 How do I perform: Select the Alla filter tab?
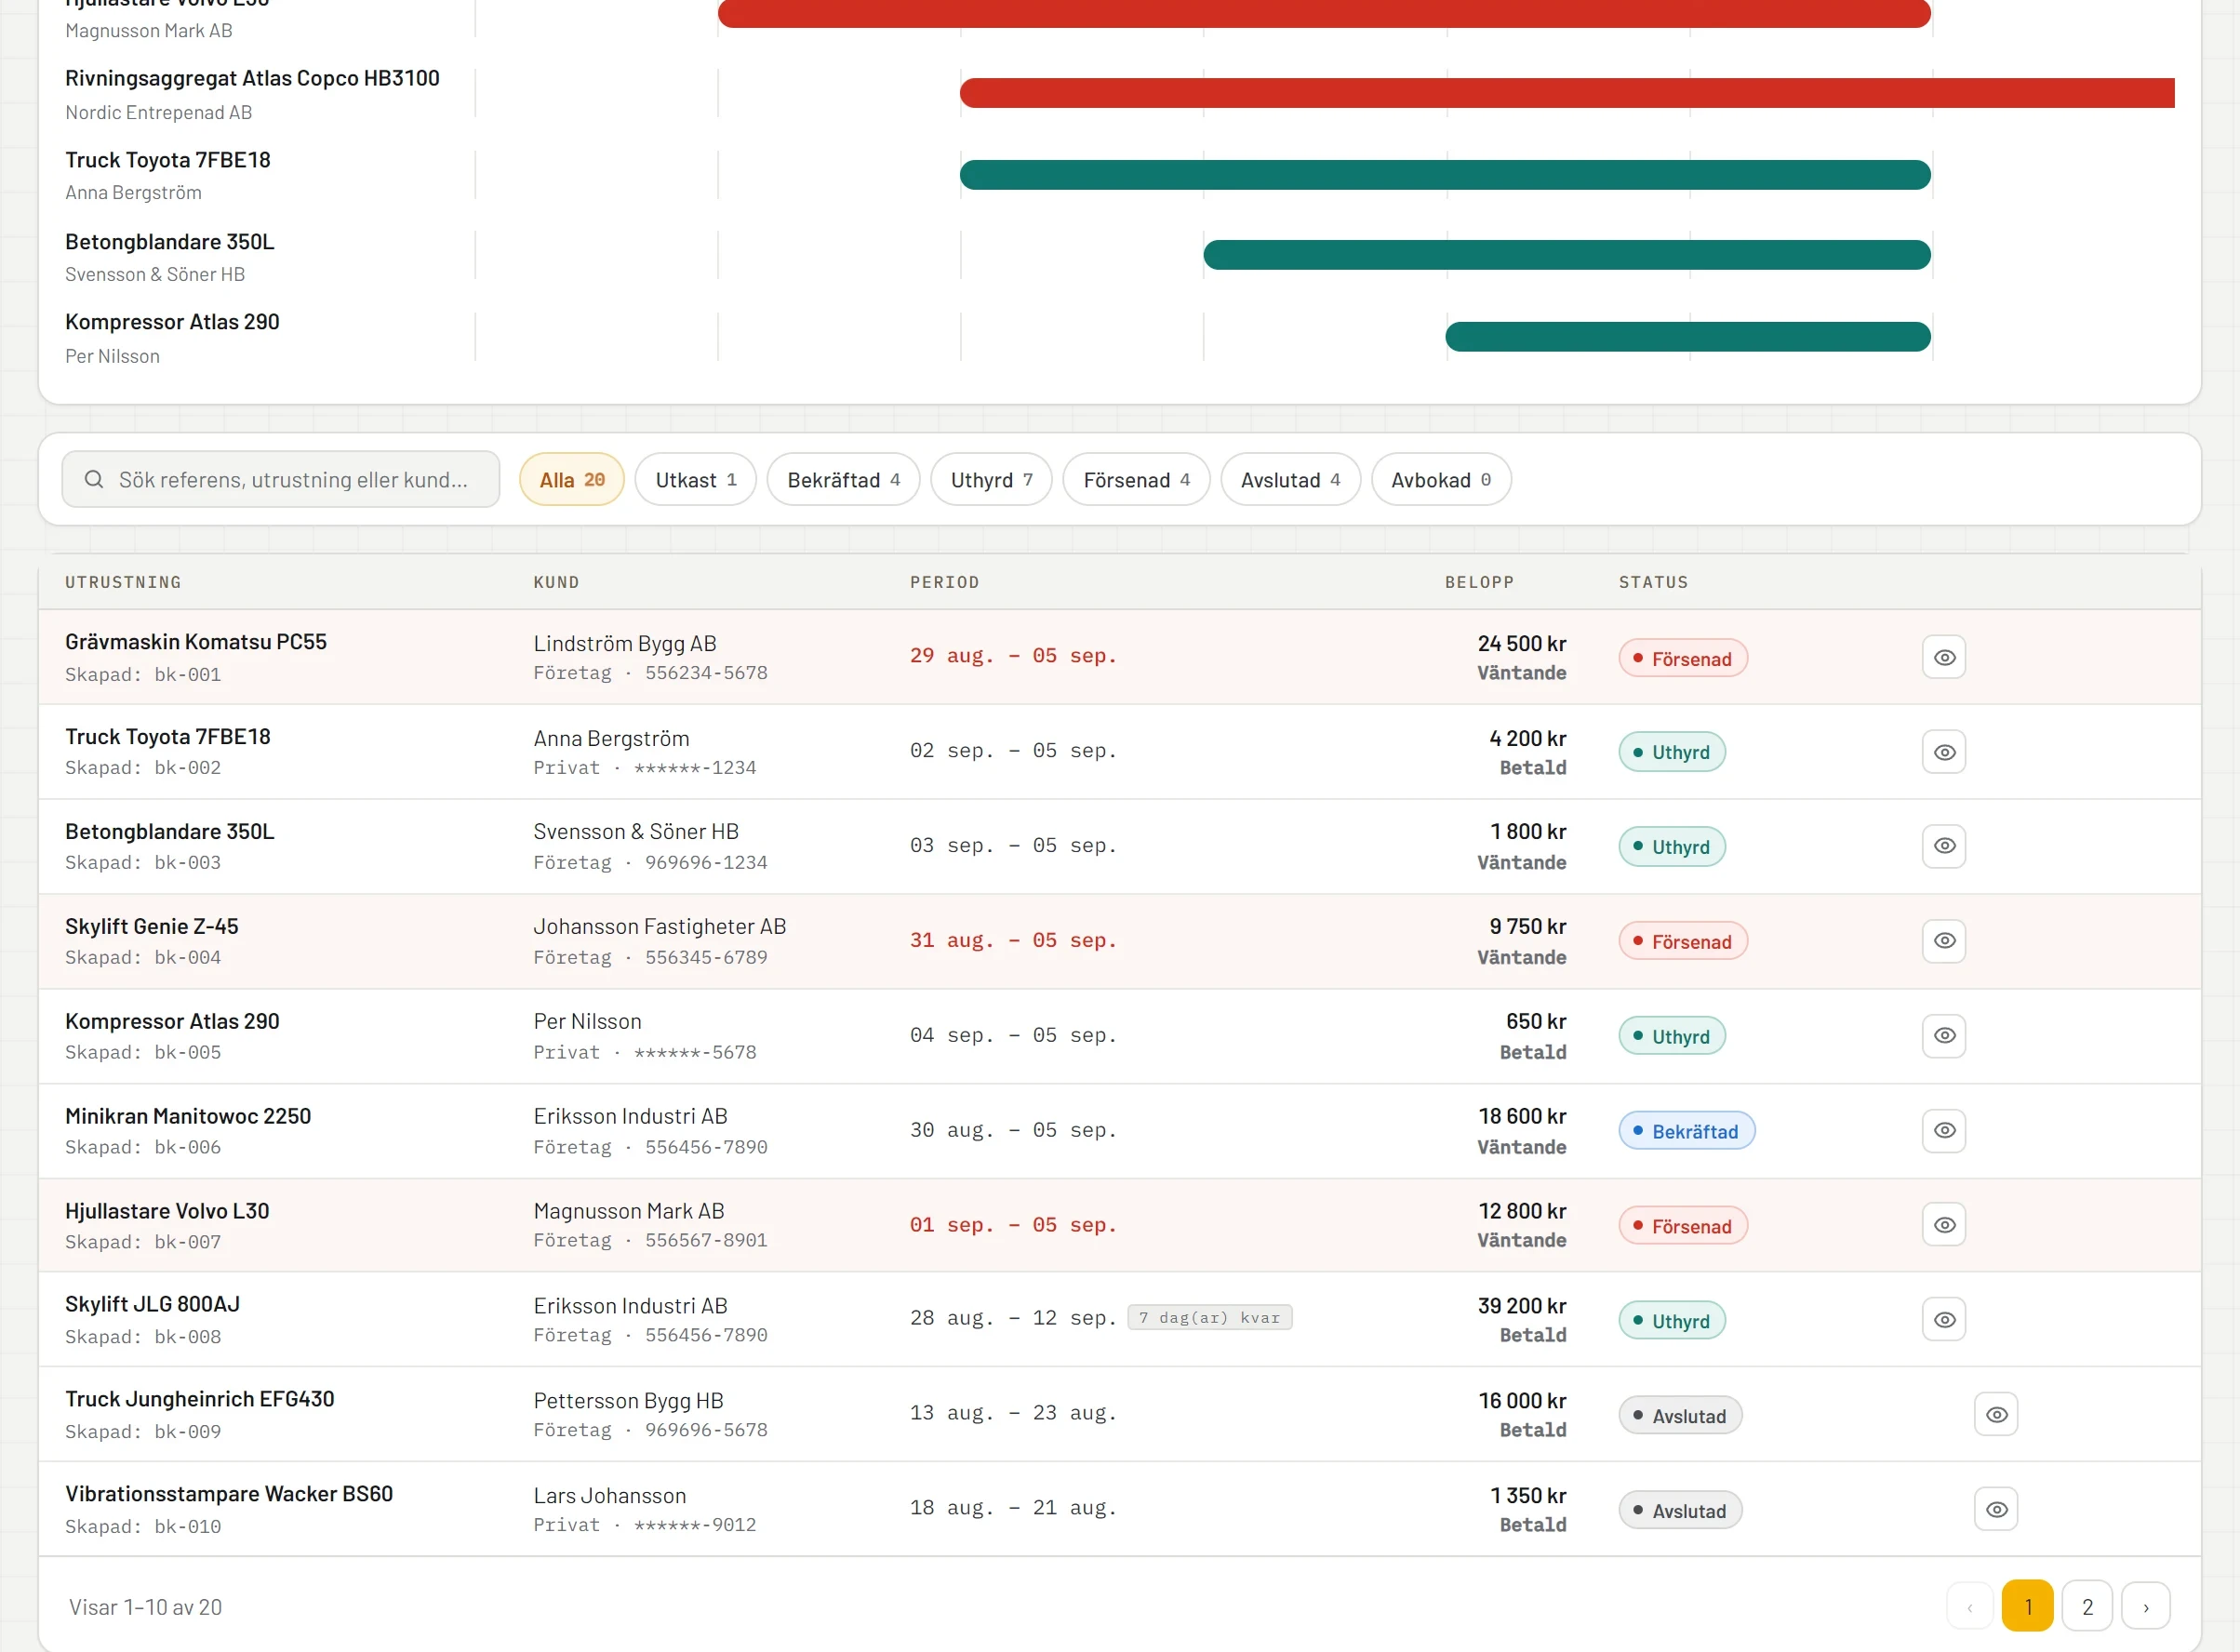(572, 480)
